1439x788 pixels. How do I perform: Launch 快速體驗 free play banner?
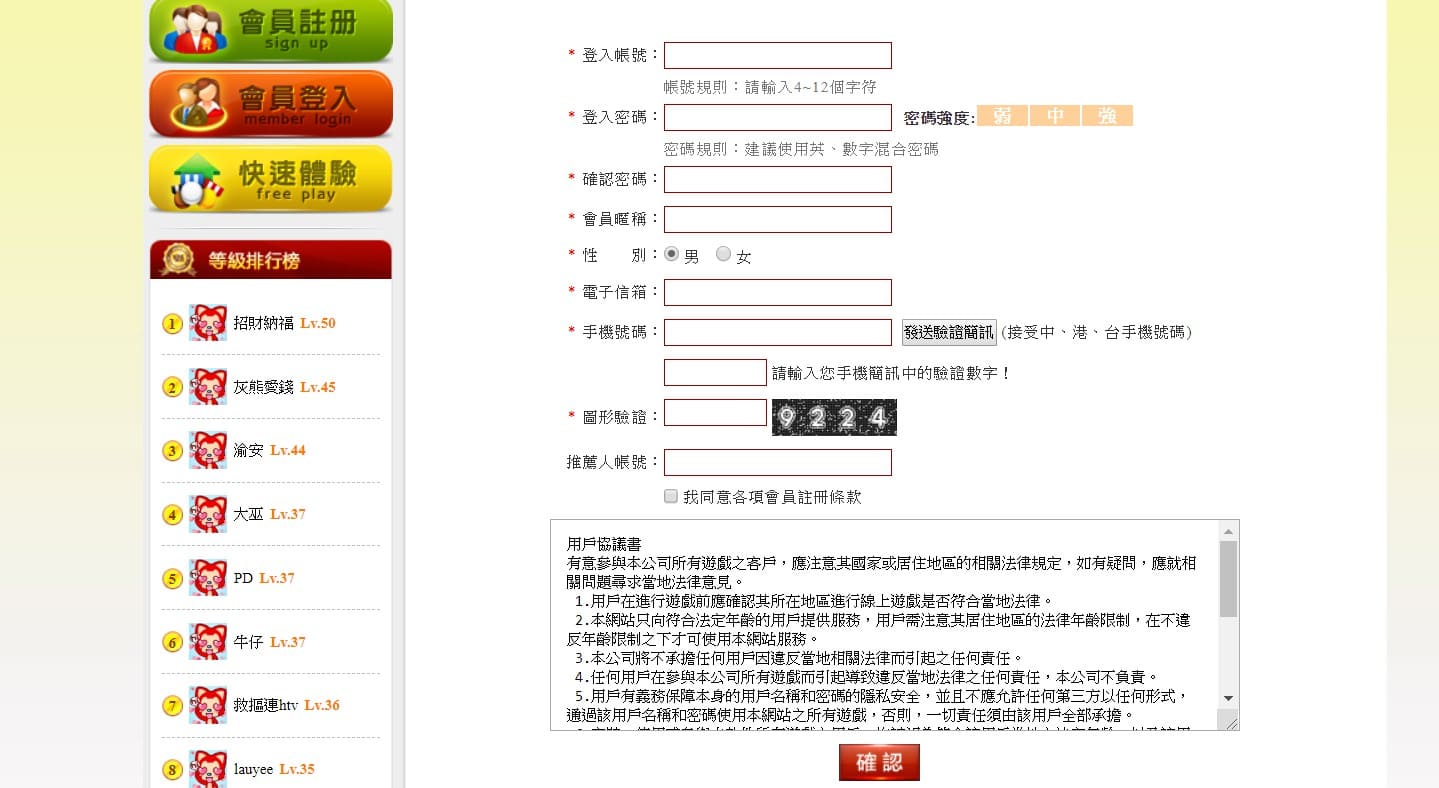point(271,179)
